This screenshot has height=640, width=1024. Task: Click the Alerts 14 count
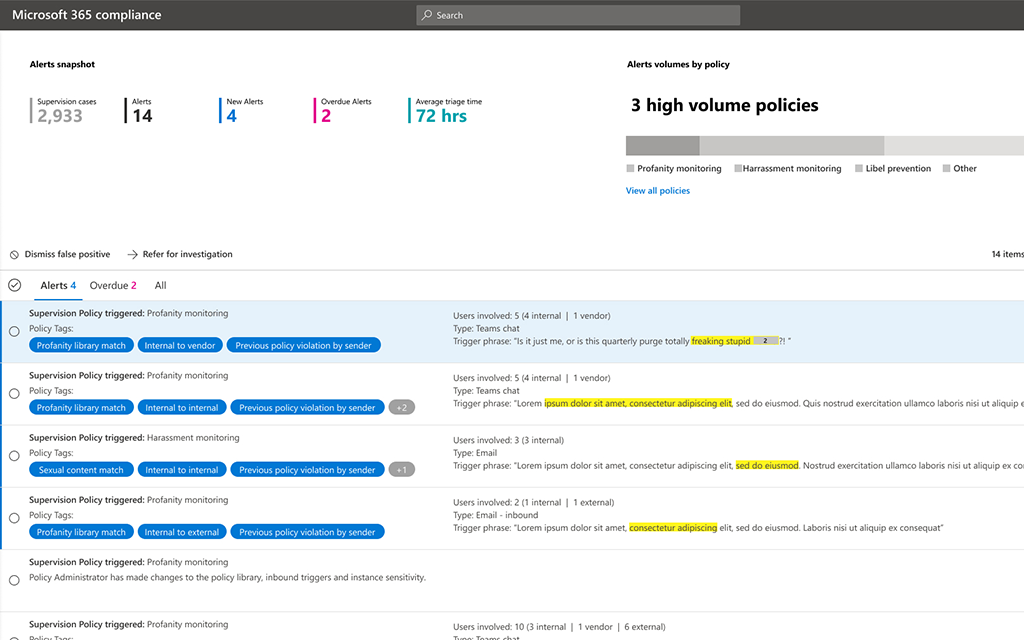coord(142,116)
